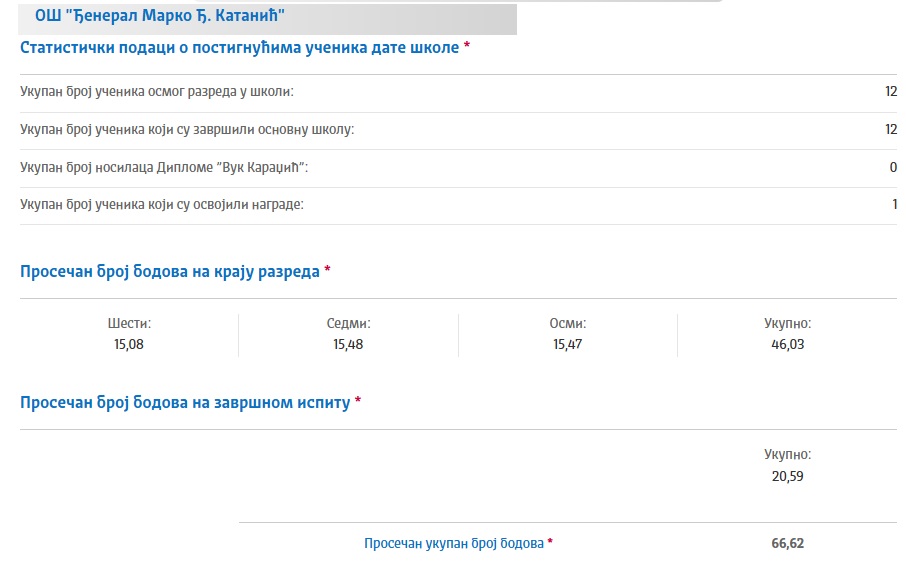The width and height of the screenshot is (906, 566).
Task: Click the Шести value 15,08
Action: click(128, 344)
